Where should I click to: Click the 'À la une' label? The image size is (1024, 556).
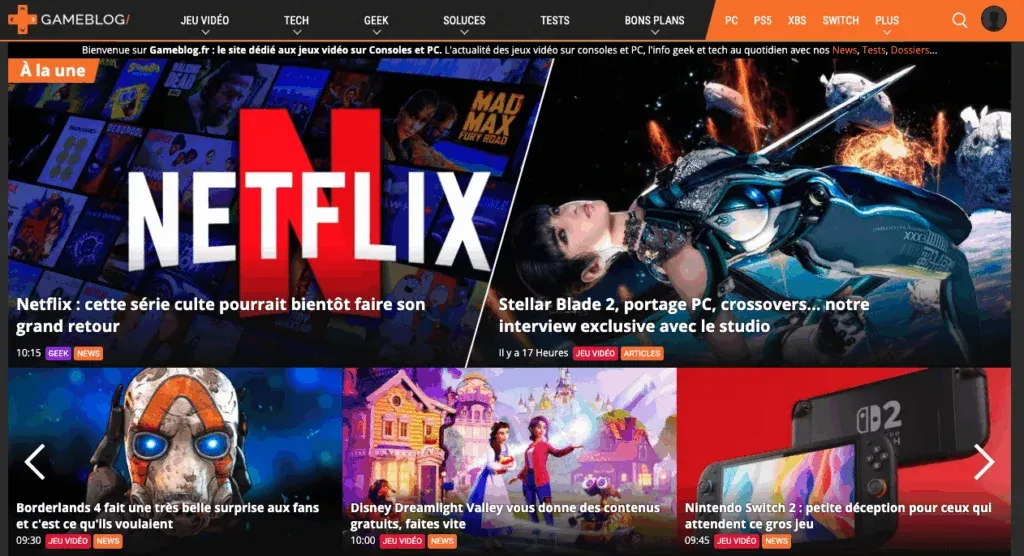tap(53, 71)
